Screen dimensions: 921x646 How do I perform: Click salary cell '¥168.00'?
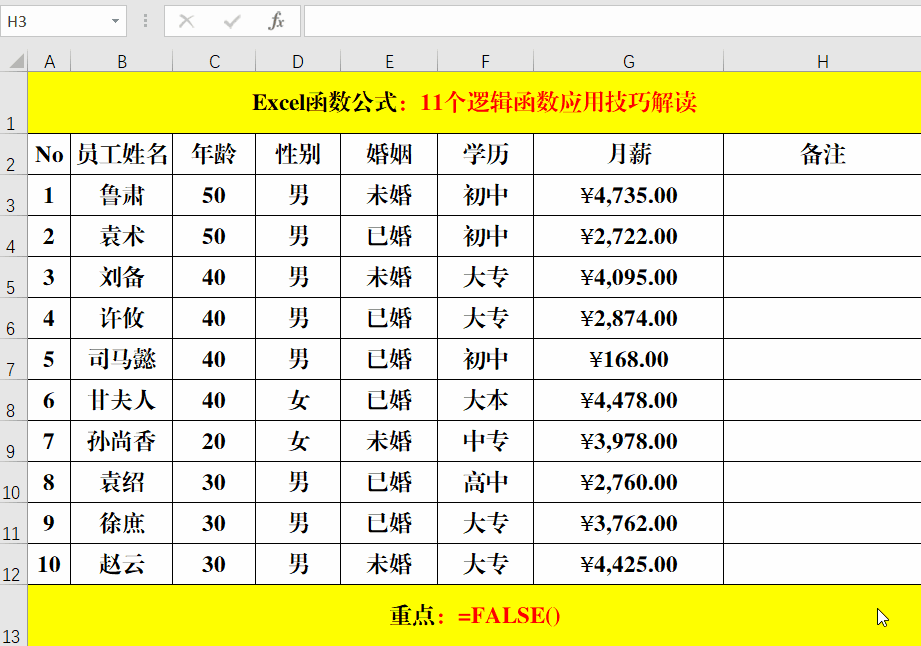pos(628,359)
